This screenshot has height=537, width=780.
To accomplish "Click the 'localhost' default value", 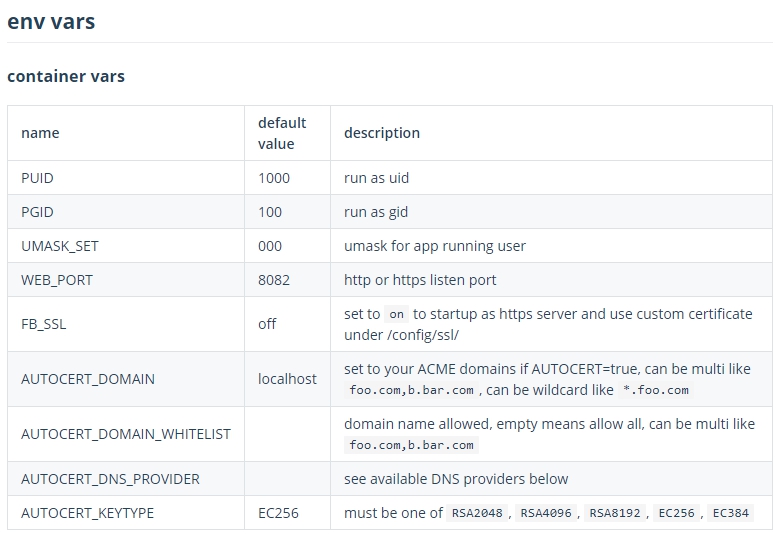I will pyautogui.click(x=287, y=379).
